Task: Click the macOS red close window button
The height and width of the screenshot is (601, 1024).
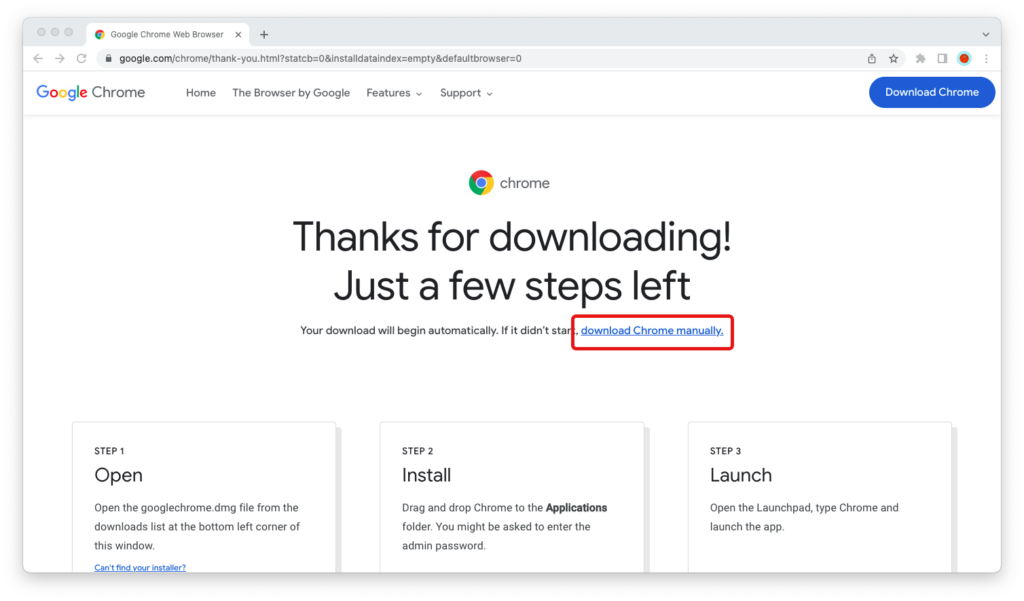Action: click(41, 32)
